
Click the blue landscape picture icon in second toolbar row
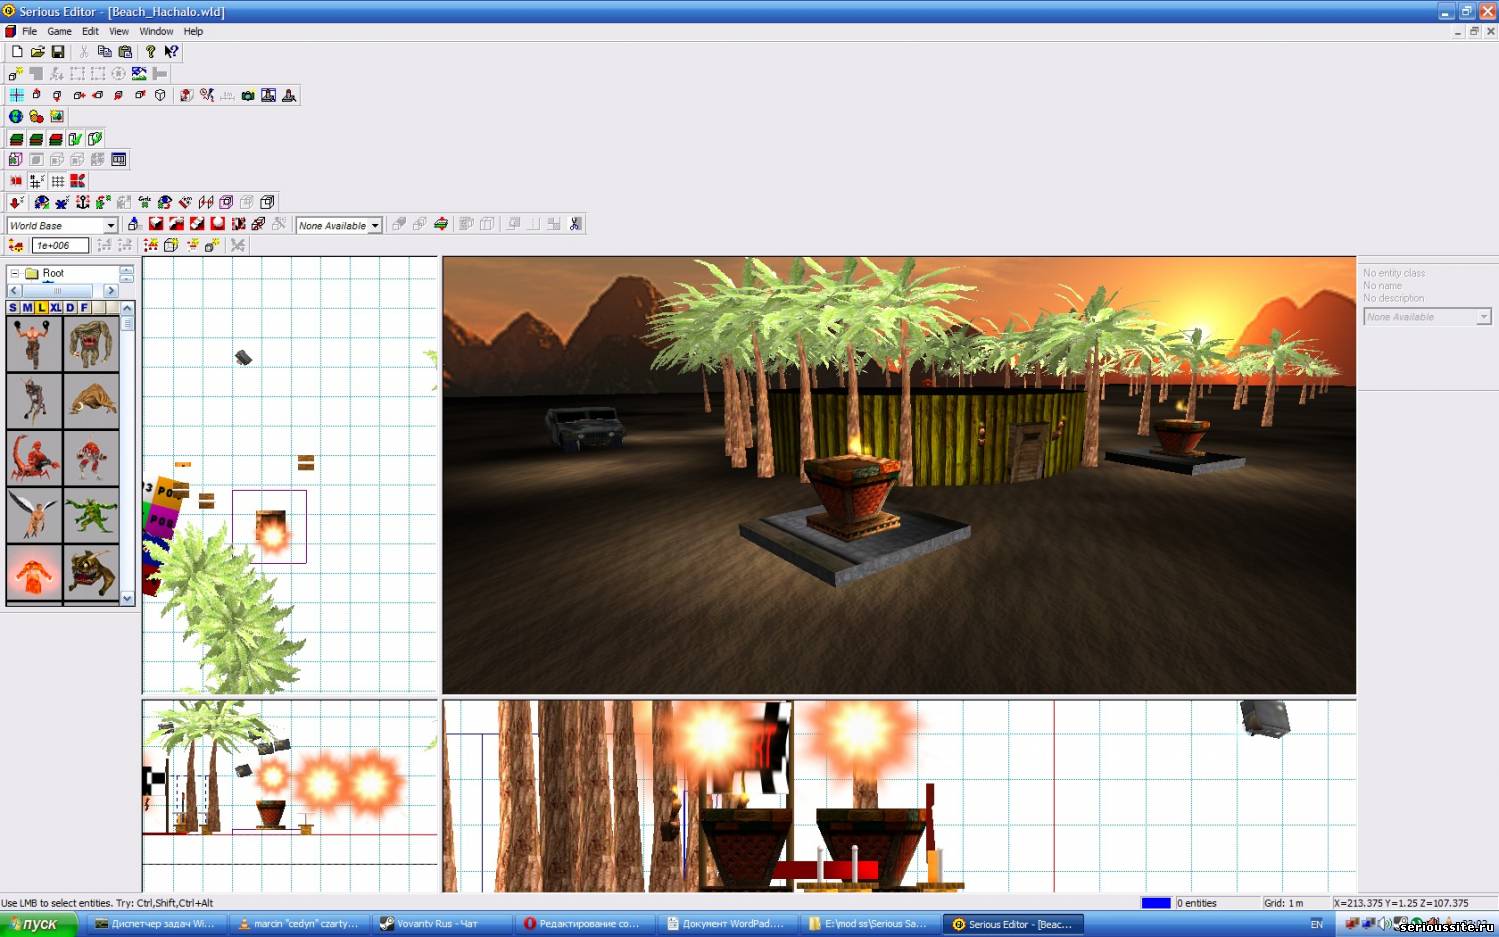139,73
